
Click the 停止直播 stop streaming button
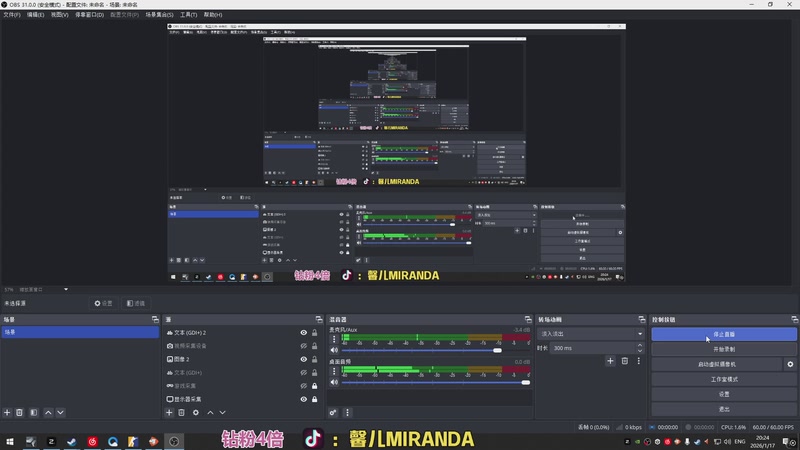click(x=724, y=334)
